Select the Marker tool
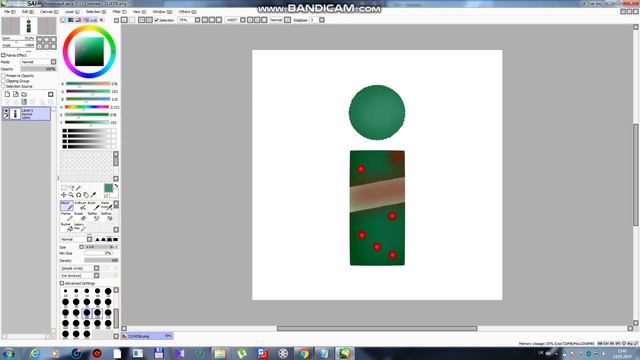 click(67, 216)
